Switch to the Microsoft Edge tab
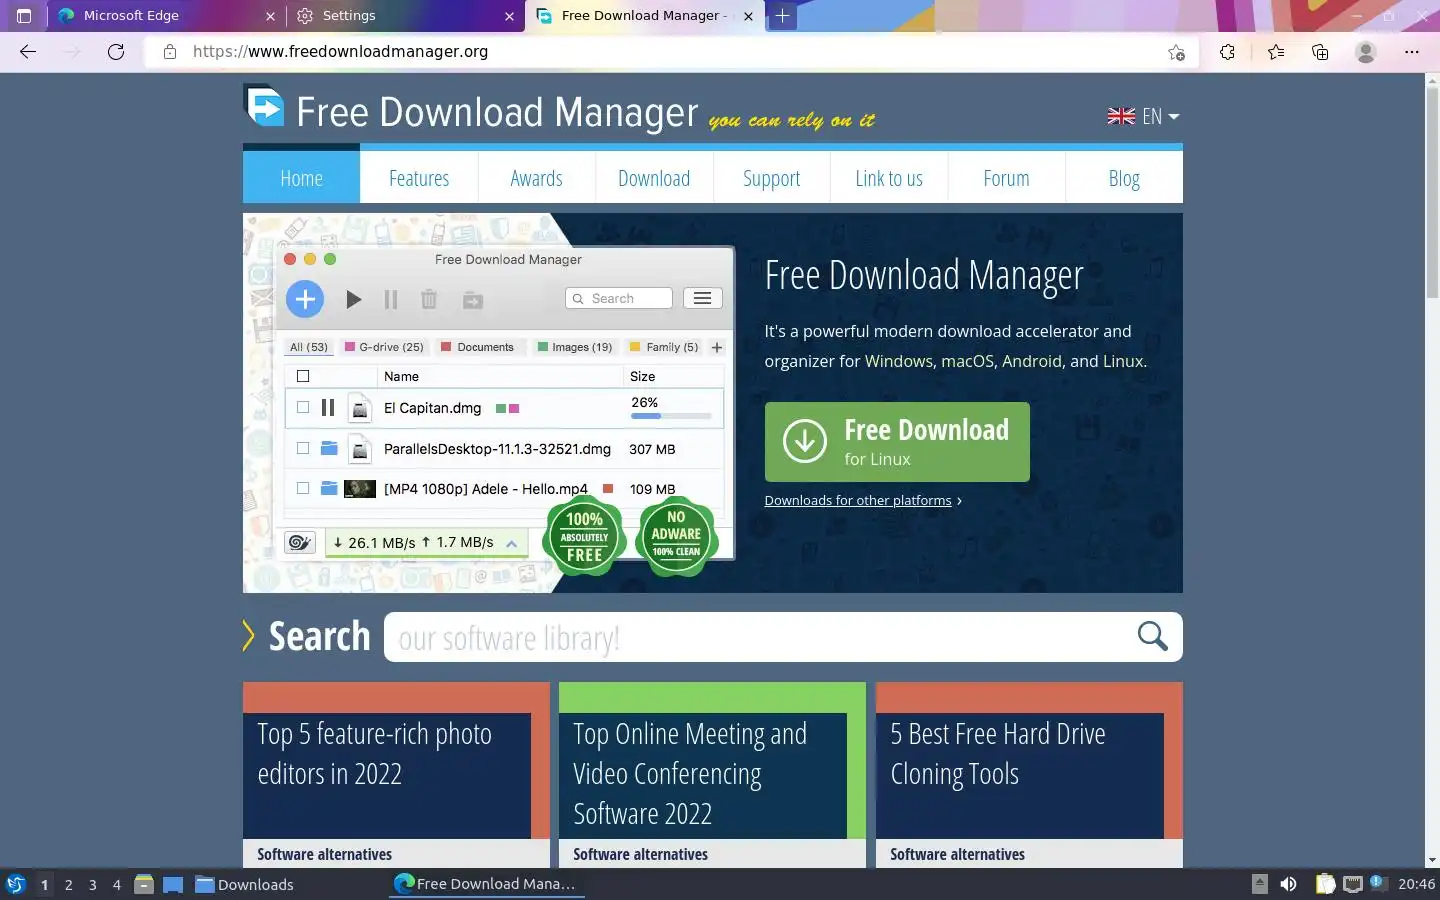 click(x=165, y=16)
